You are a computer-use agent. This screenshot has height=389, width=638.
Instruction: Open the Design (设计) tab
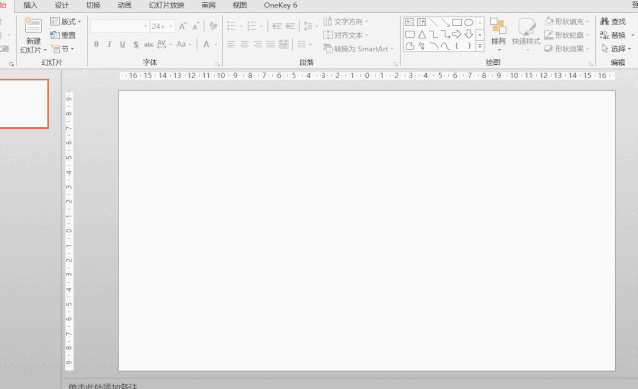click(62, 5)
